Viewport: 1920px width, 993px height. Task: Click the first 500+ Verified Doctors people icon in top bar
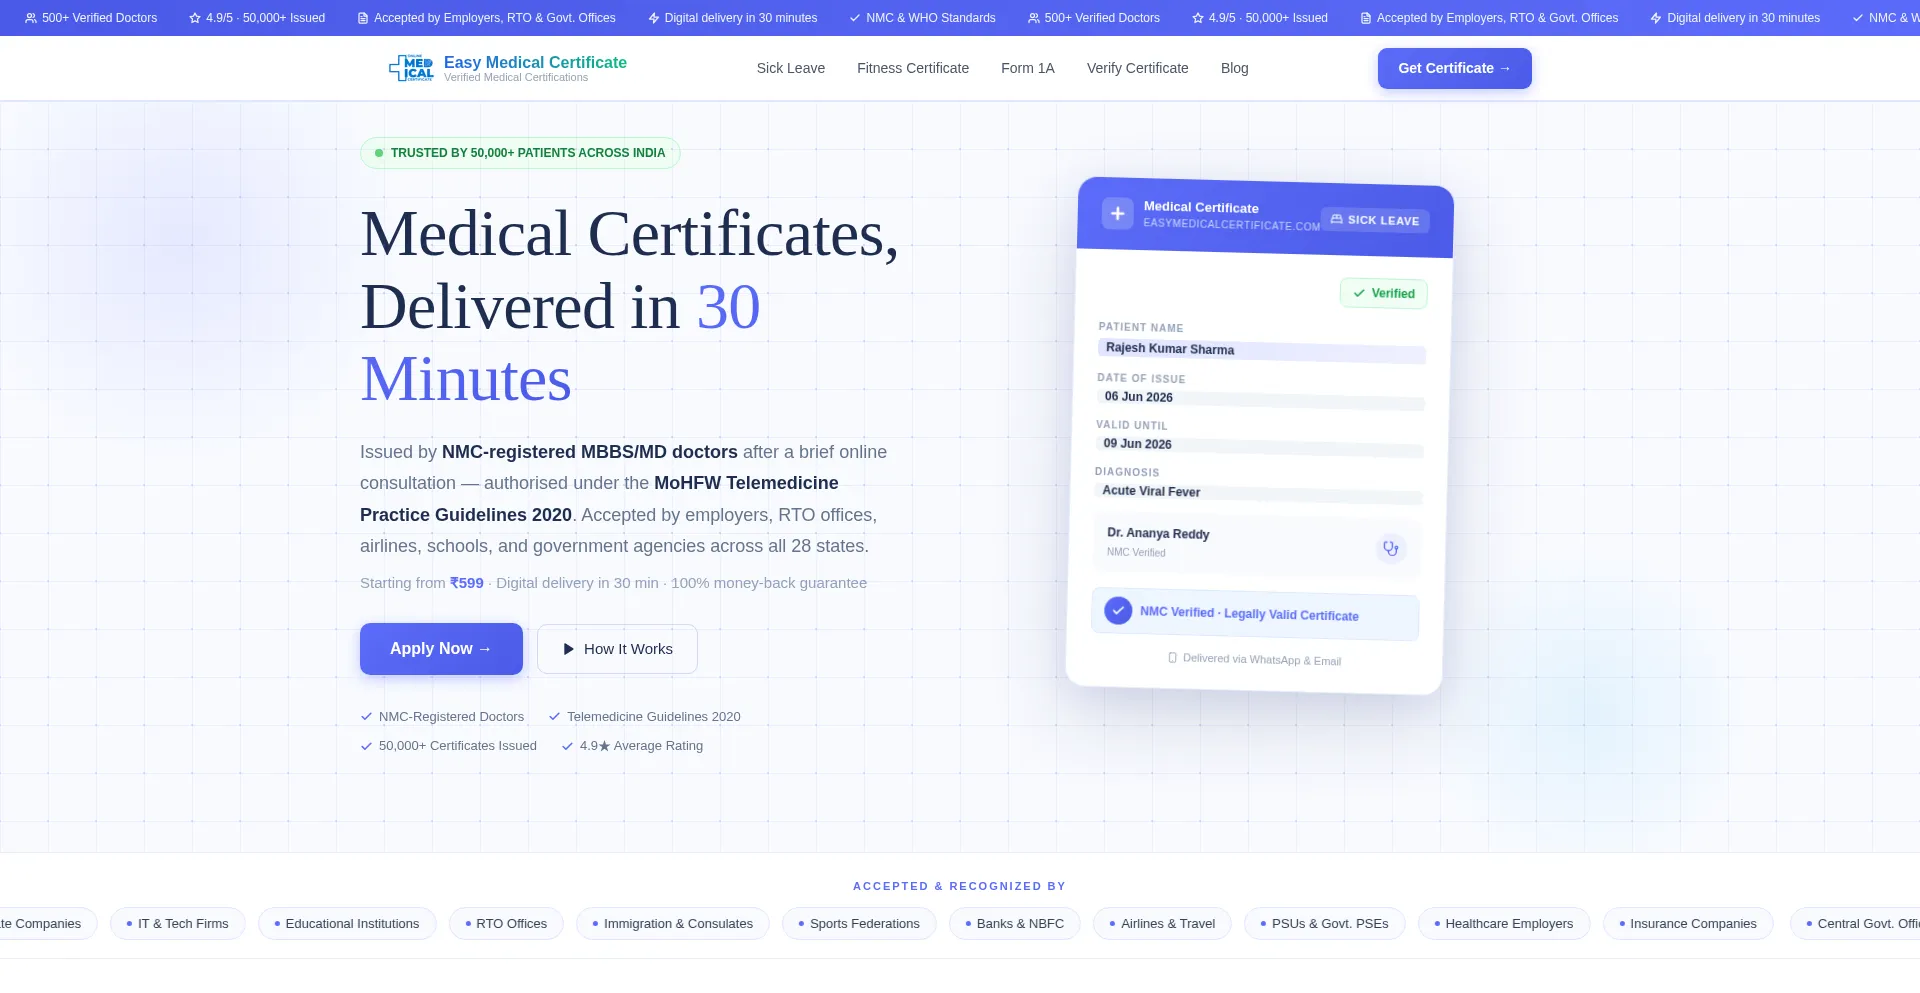pyautogui.click(x=31, y=18)
